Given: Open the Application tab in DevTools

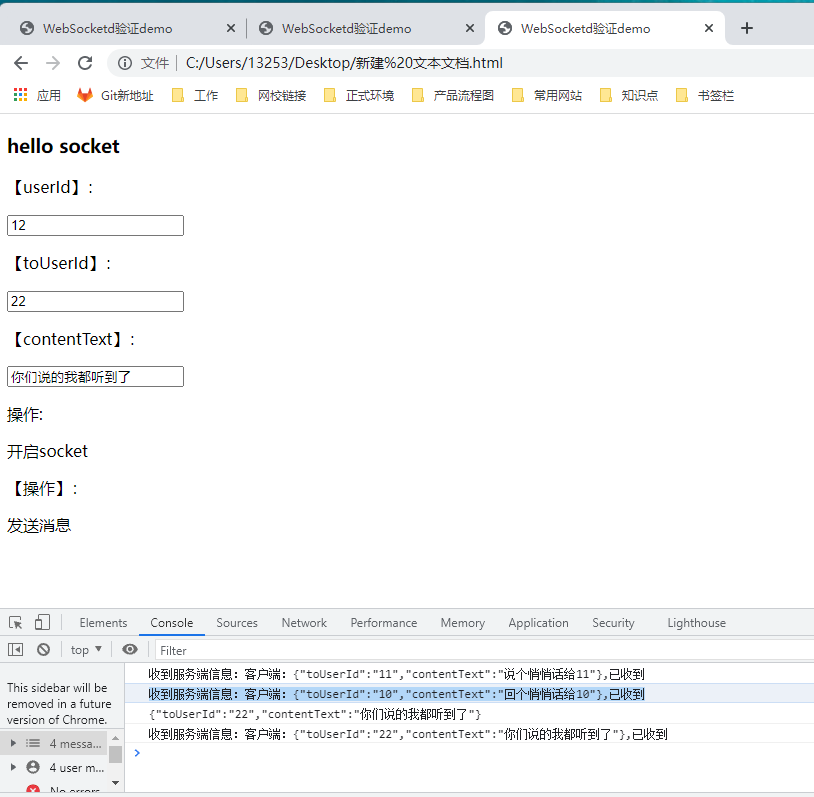Looking at the screenshot, I should [x=538, y=623].
